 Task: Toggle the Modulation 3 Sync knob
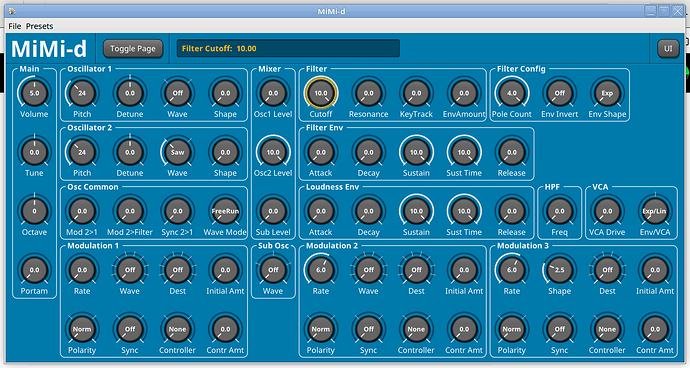(559, 329)
